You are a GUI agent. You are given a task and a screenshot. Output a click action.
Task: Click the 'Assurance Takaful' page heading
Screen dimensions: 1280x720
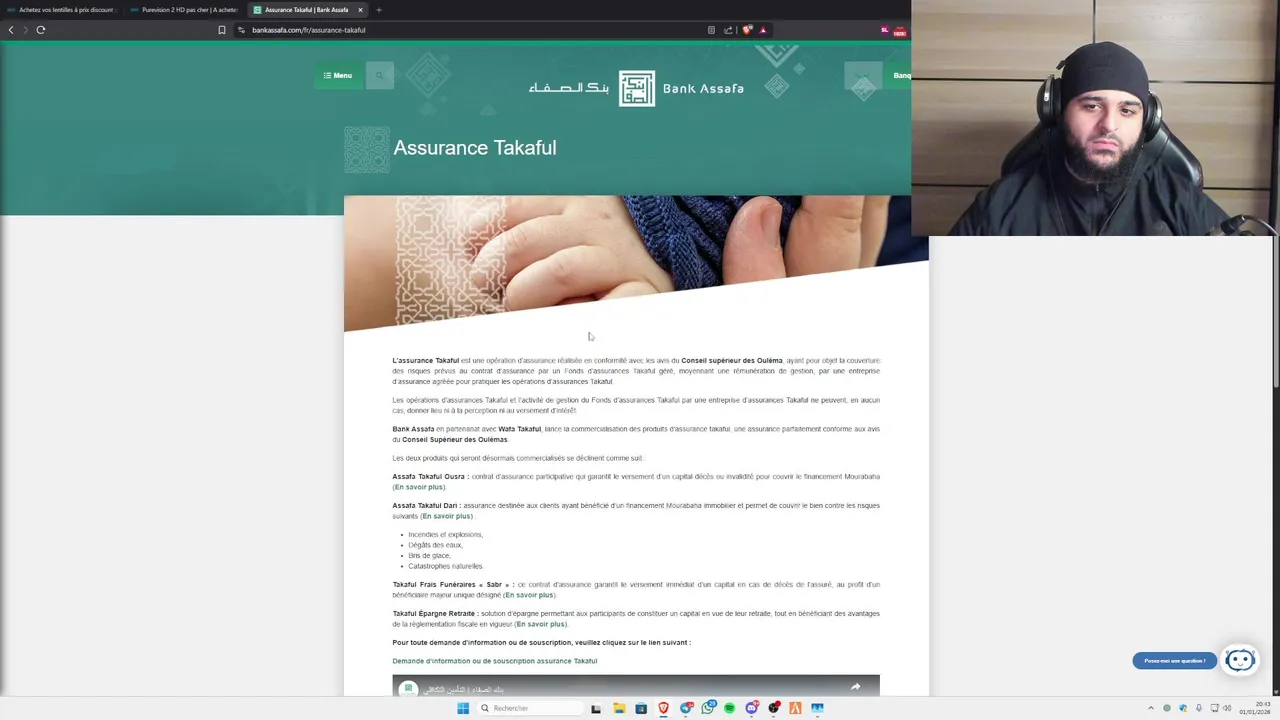[475, 148]
